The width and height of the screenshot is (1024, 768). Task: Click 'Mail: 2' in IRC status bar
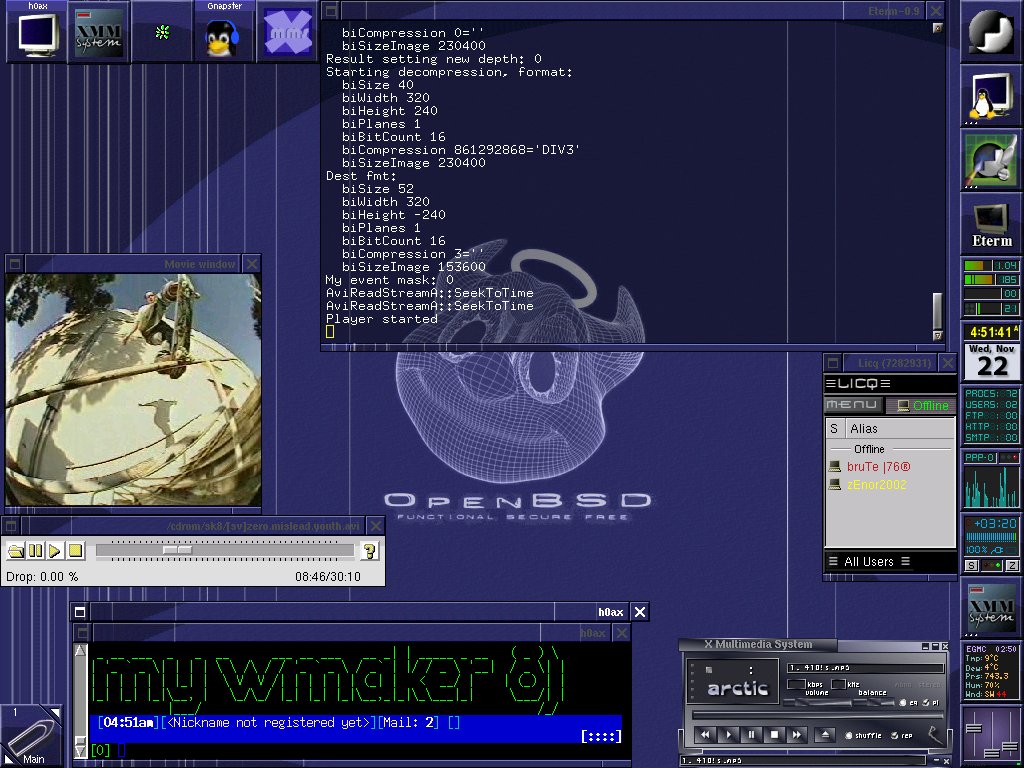(409, 722)
